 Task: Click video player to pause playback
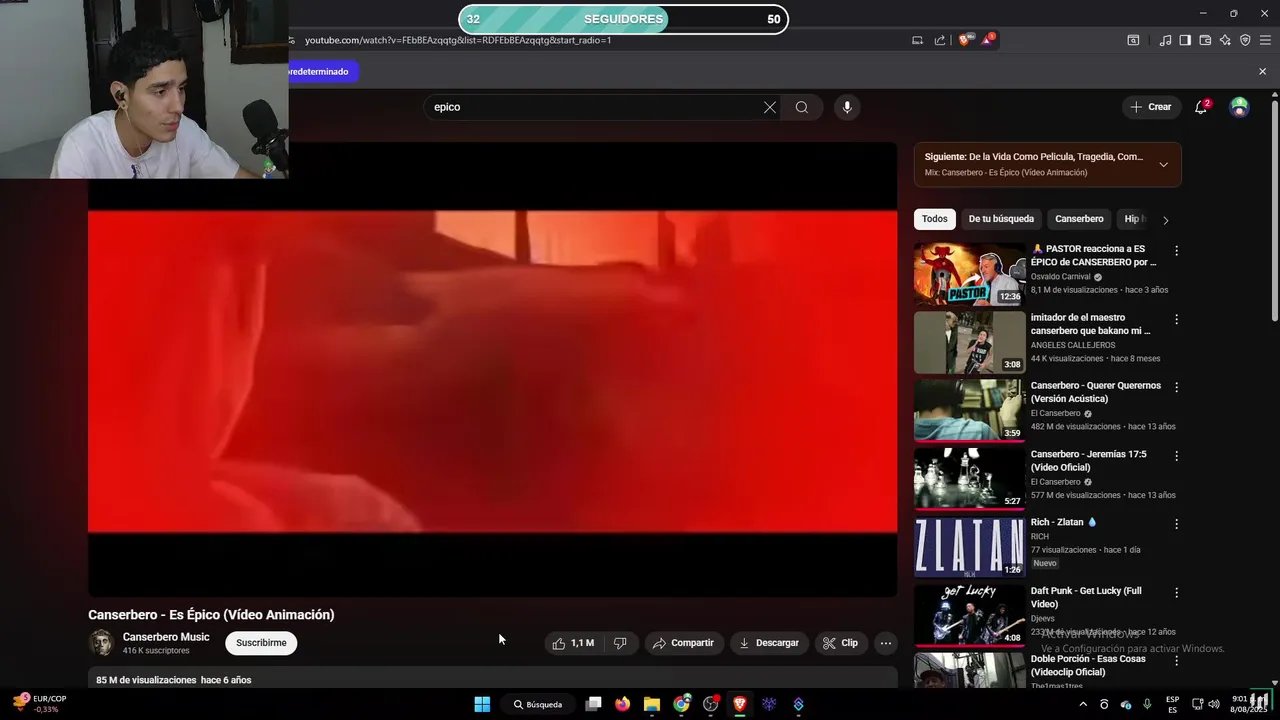tap(492, 370)
